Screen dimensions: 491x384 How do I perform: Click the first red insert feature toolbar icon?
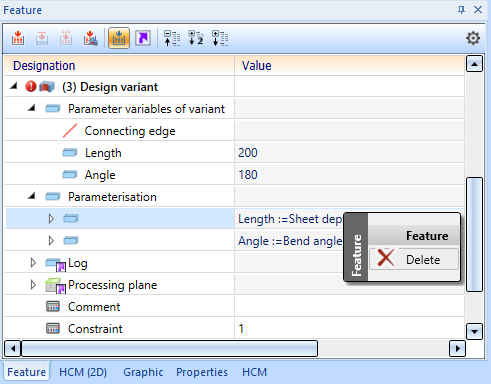pos(18,38)
